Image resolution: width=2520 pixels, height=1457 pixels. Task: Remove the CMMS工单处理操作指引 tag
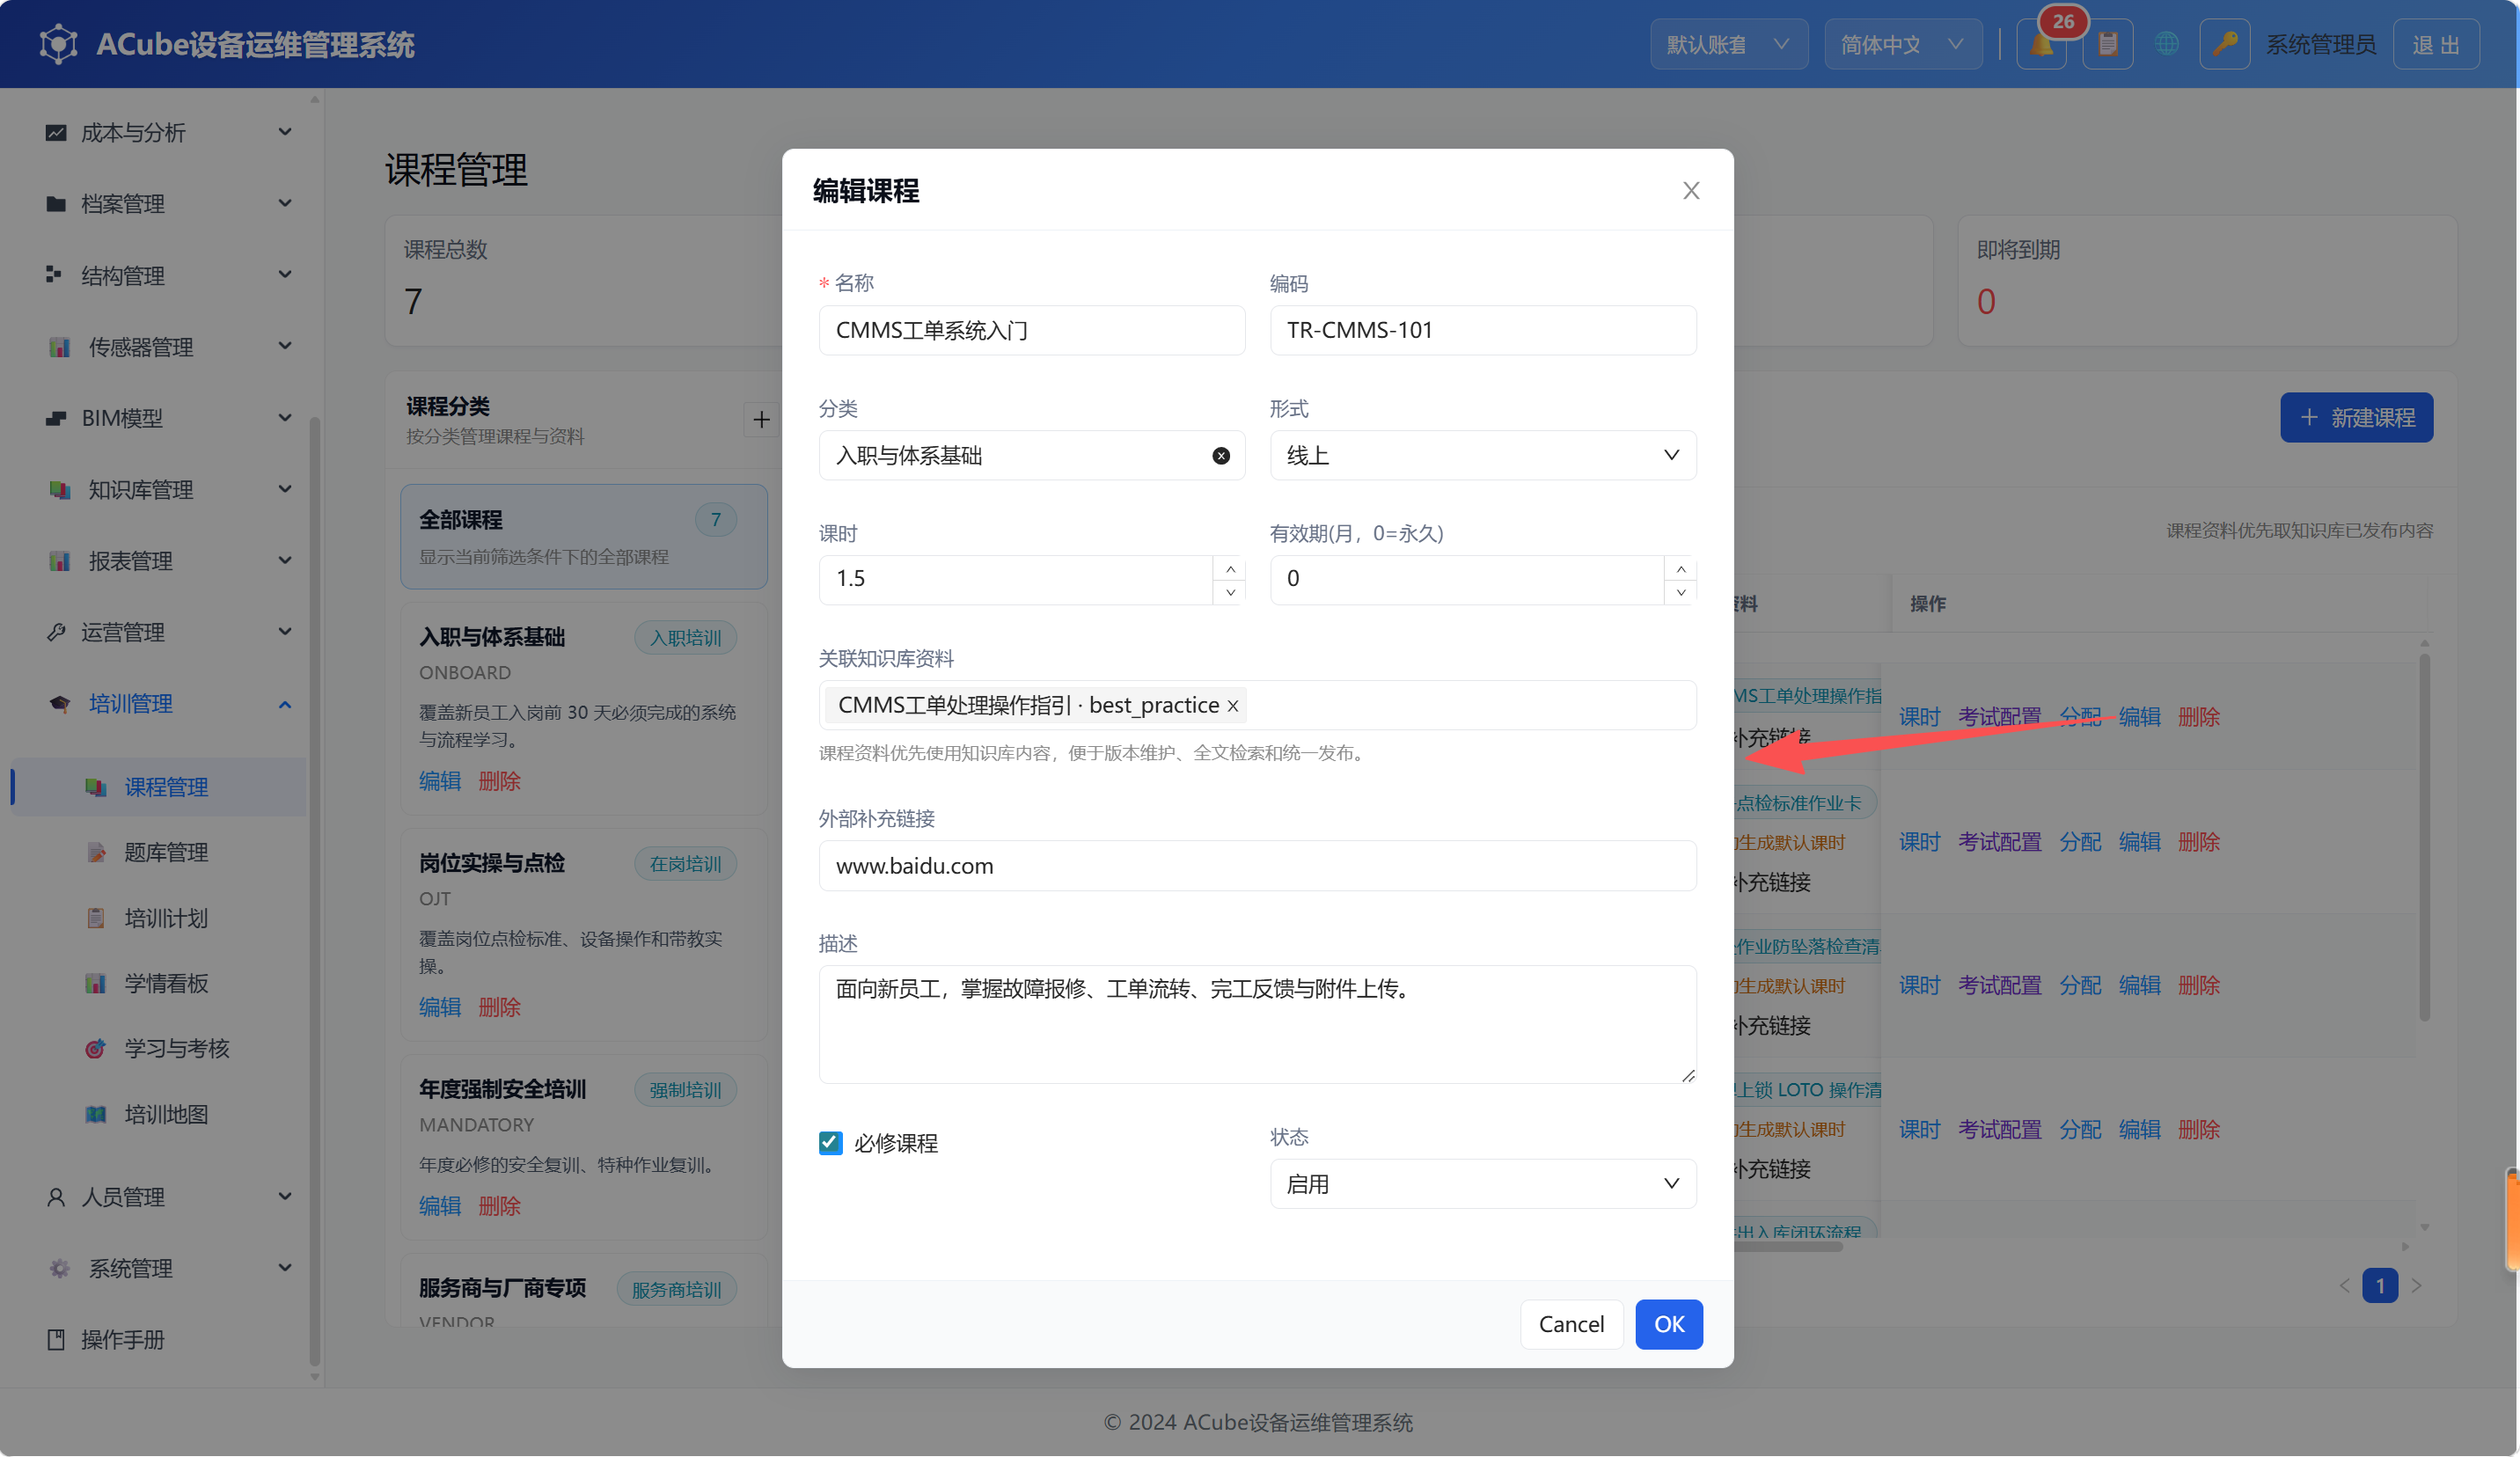1233,706
